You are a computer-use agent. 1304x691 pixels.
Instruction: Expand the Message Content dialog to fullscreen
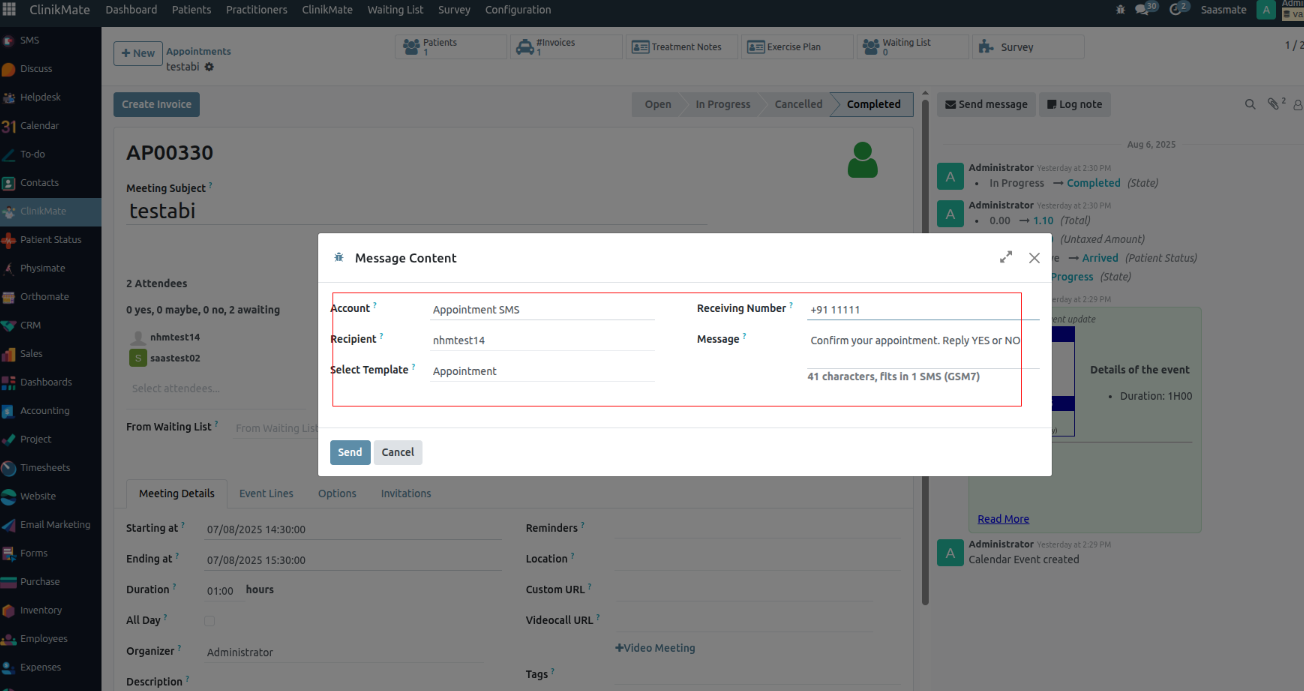pyautogui.click(x=1006, y=258)
